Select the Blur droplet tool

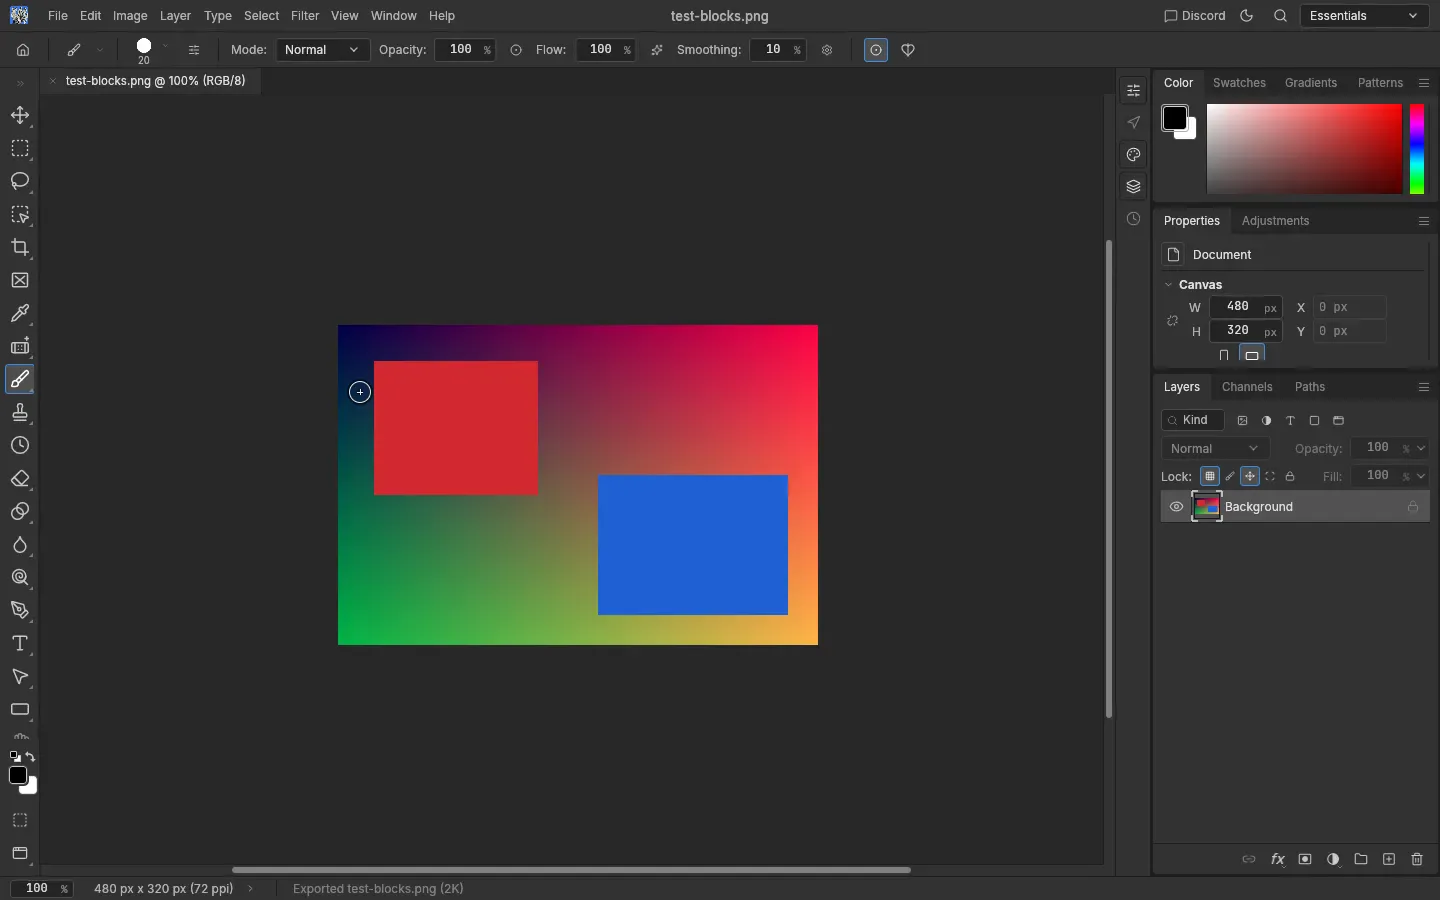click(x=20, y=544)
